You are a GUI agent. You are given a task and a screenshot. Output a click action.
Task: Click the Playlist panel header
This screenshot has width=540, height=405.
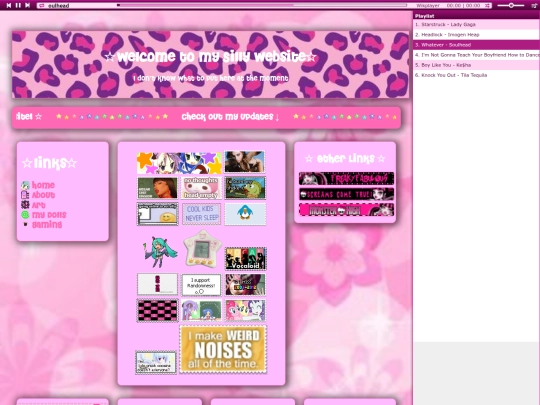pyautogui.click(x=476, y=16)
